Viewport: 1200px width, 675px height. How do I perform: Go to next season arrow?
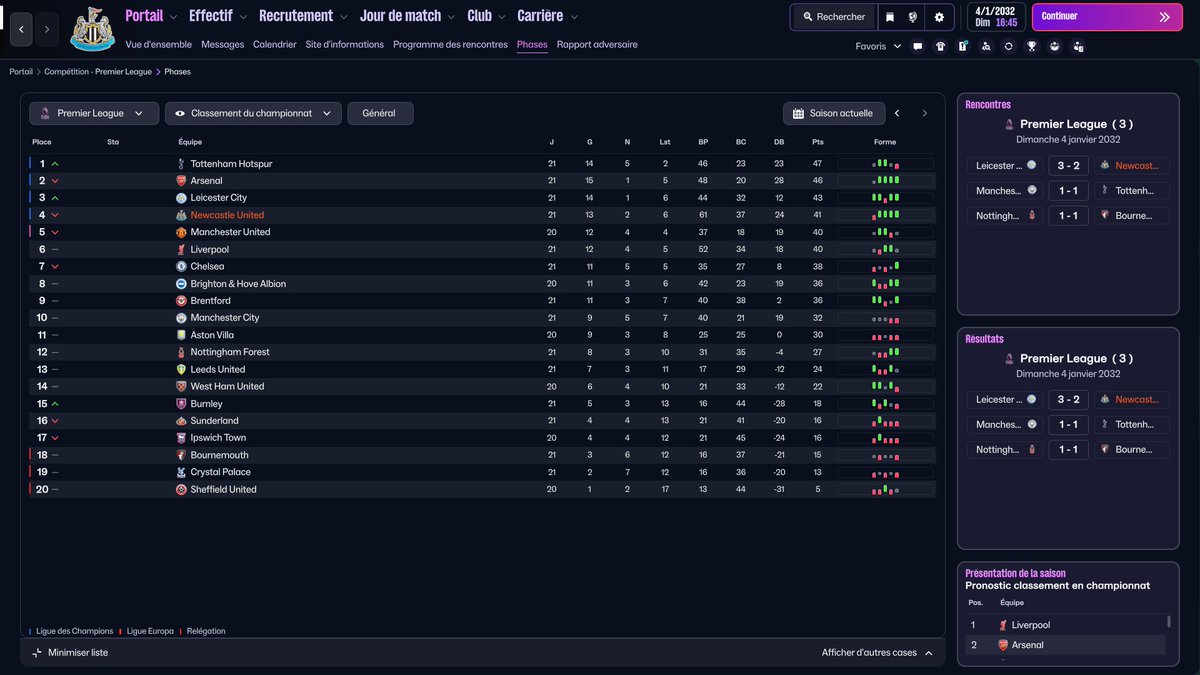pos(925,114)
